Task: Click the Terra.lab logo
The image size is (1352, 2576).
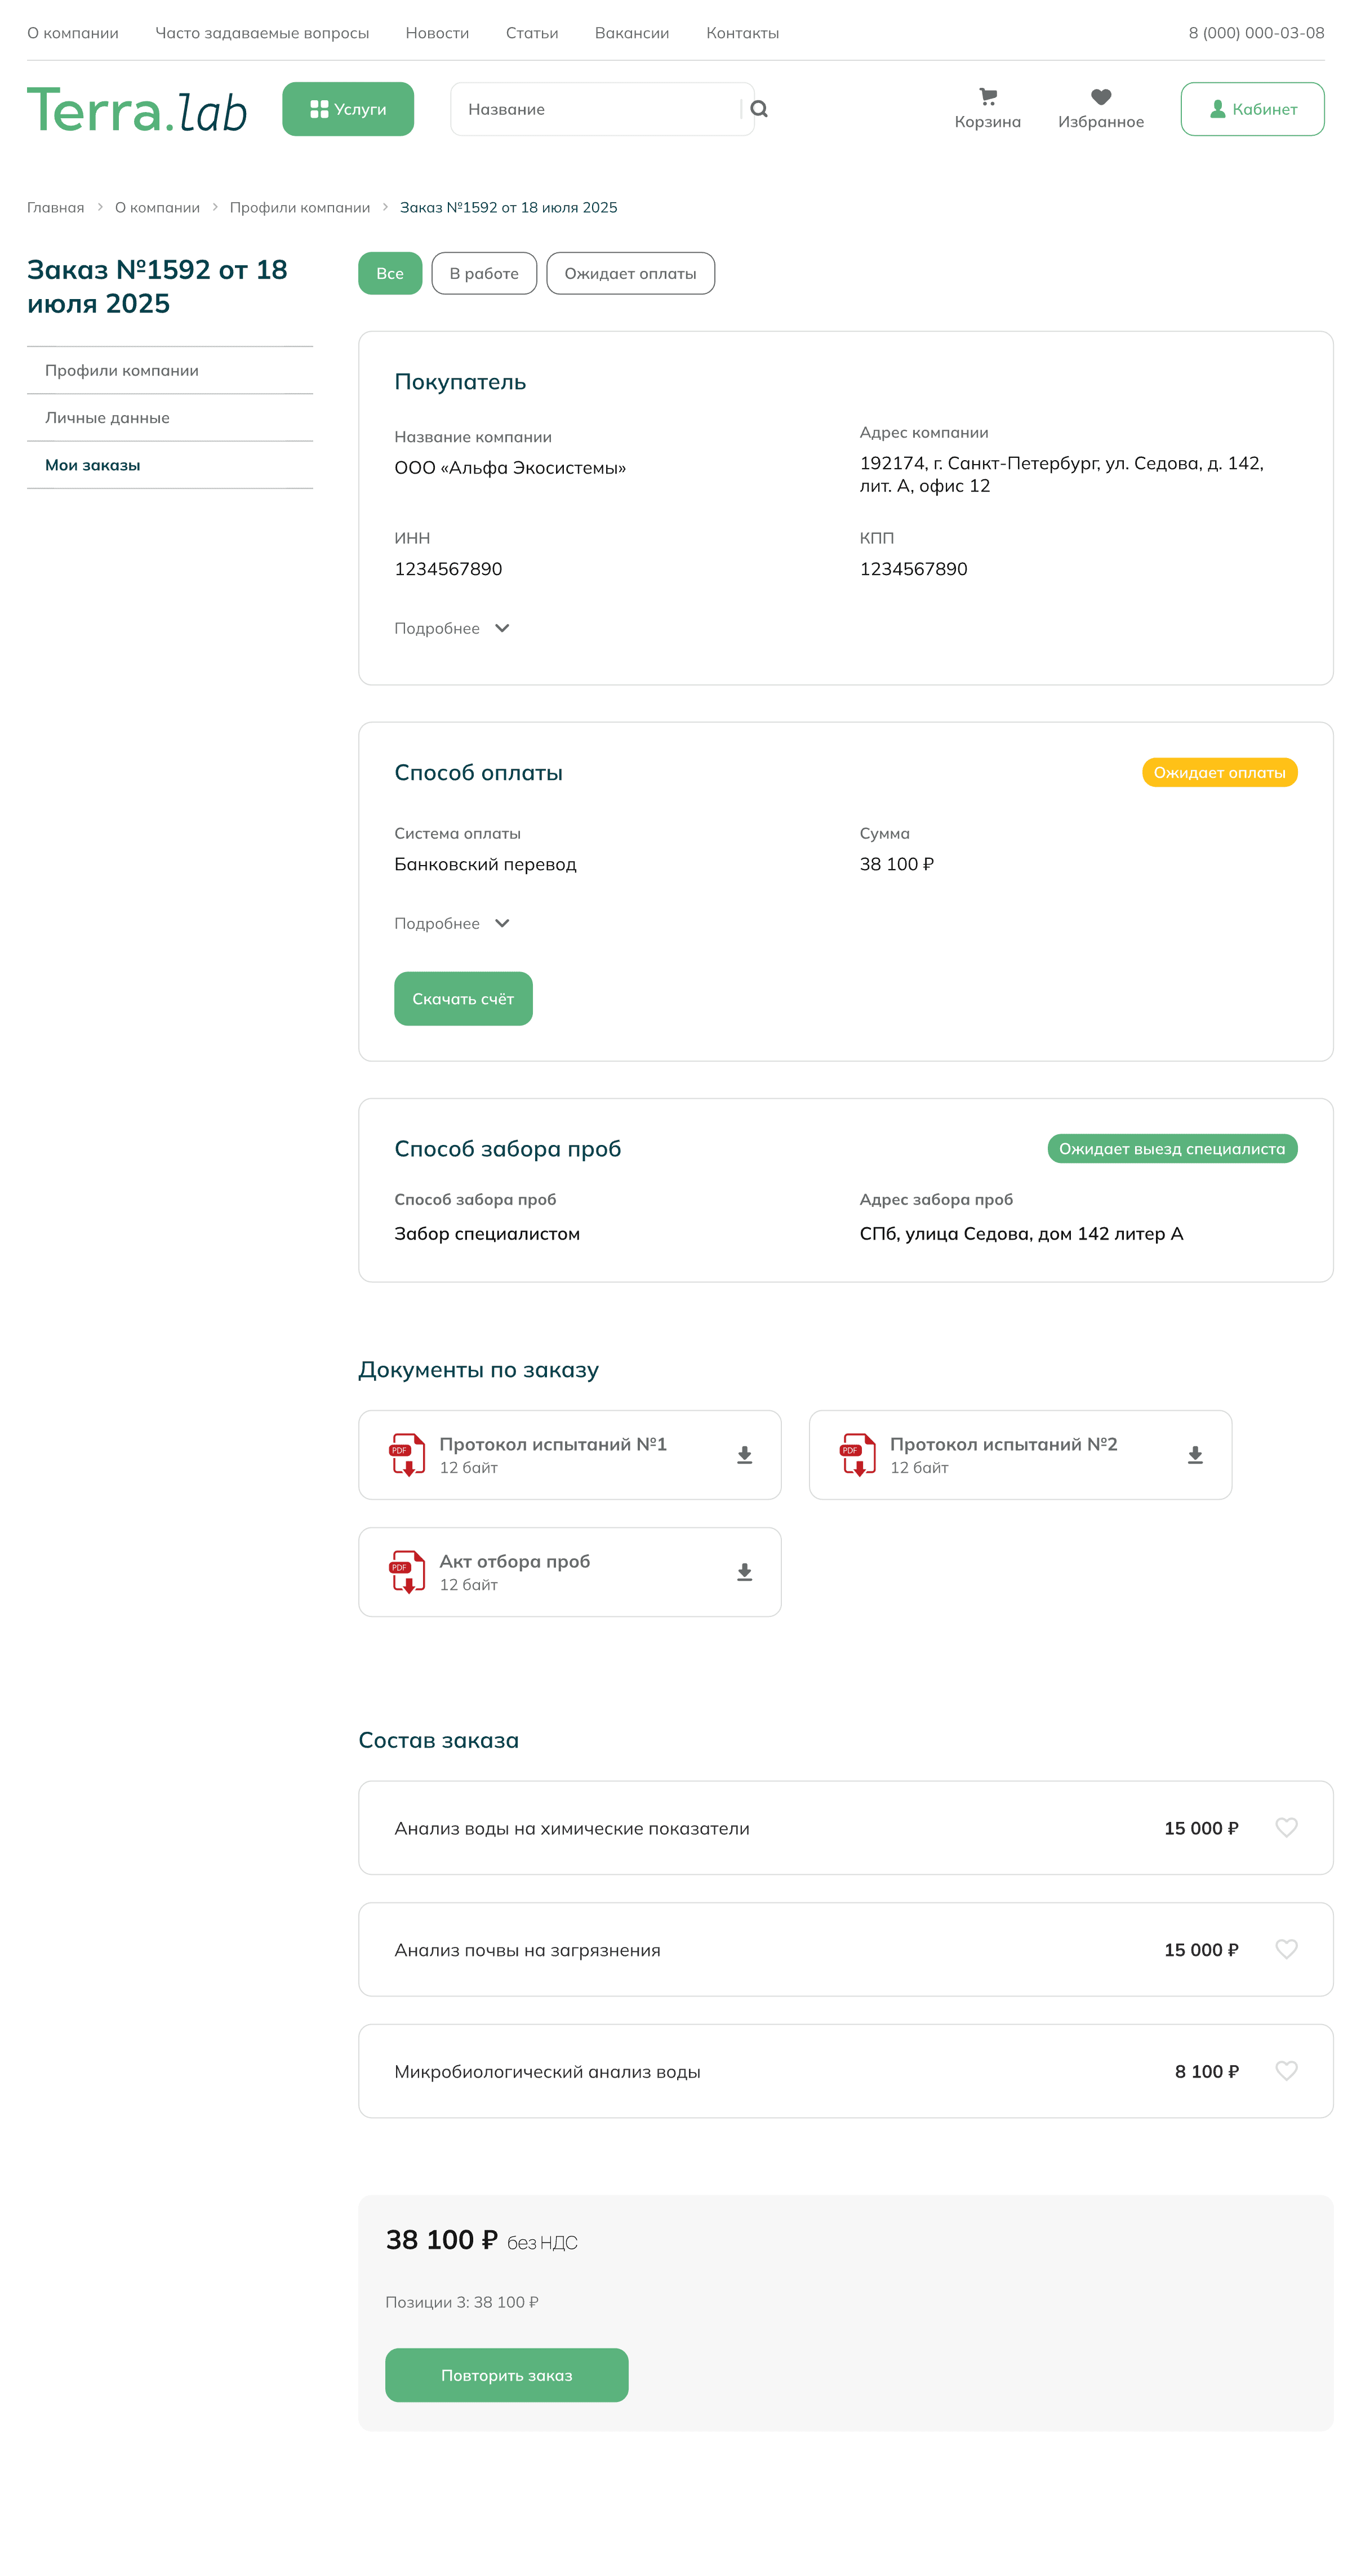Action: click(x=137, y=110)
